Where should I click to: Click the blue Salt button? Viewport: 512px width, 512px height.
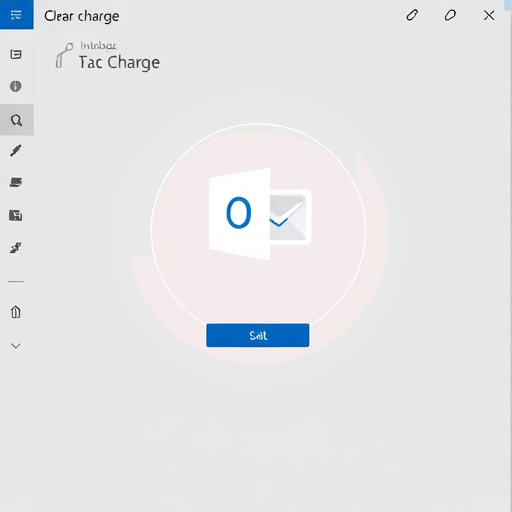(258, 335)
